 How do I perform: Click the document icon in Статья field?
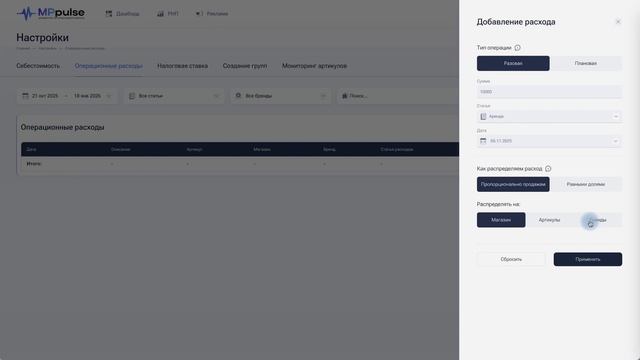click(483, 117)
